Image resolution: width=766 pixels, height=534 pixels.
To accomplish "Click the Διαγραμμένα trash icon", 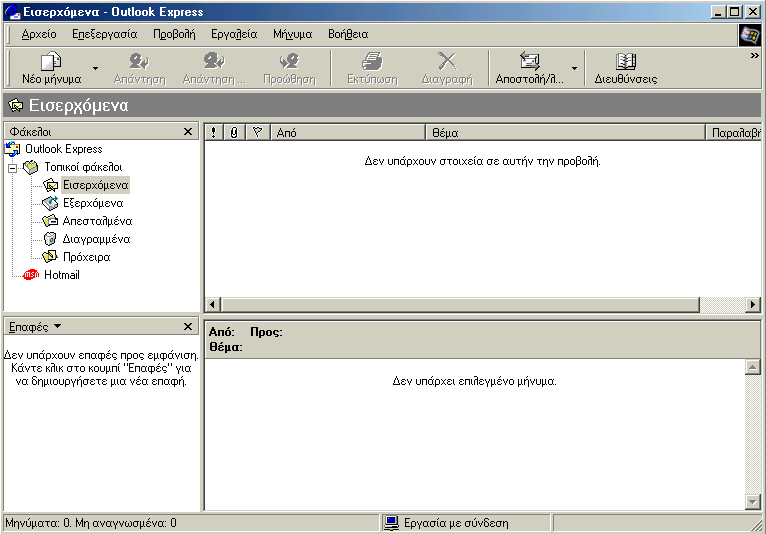I will [x=50, y=239].
